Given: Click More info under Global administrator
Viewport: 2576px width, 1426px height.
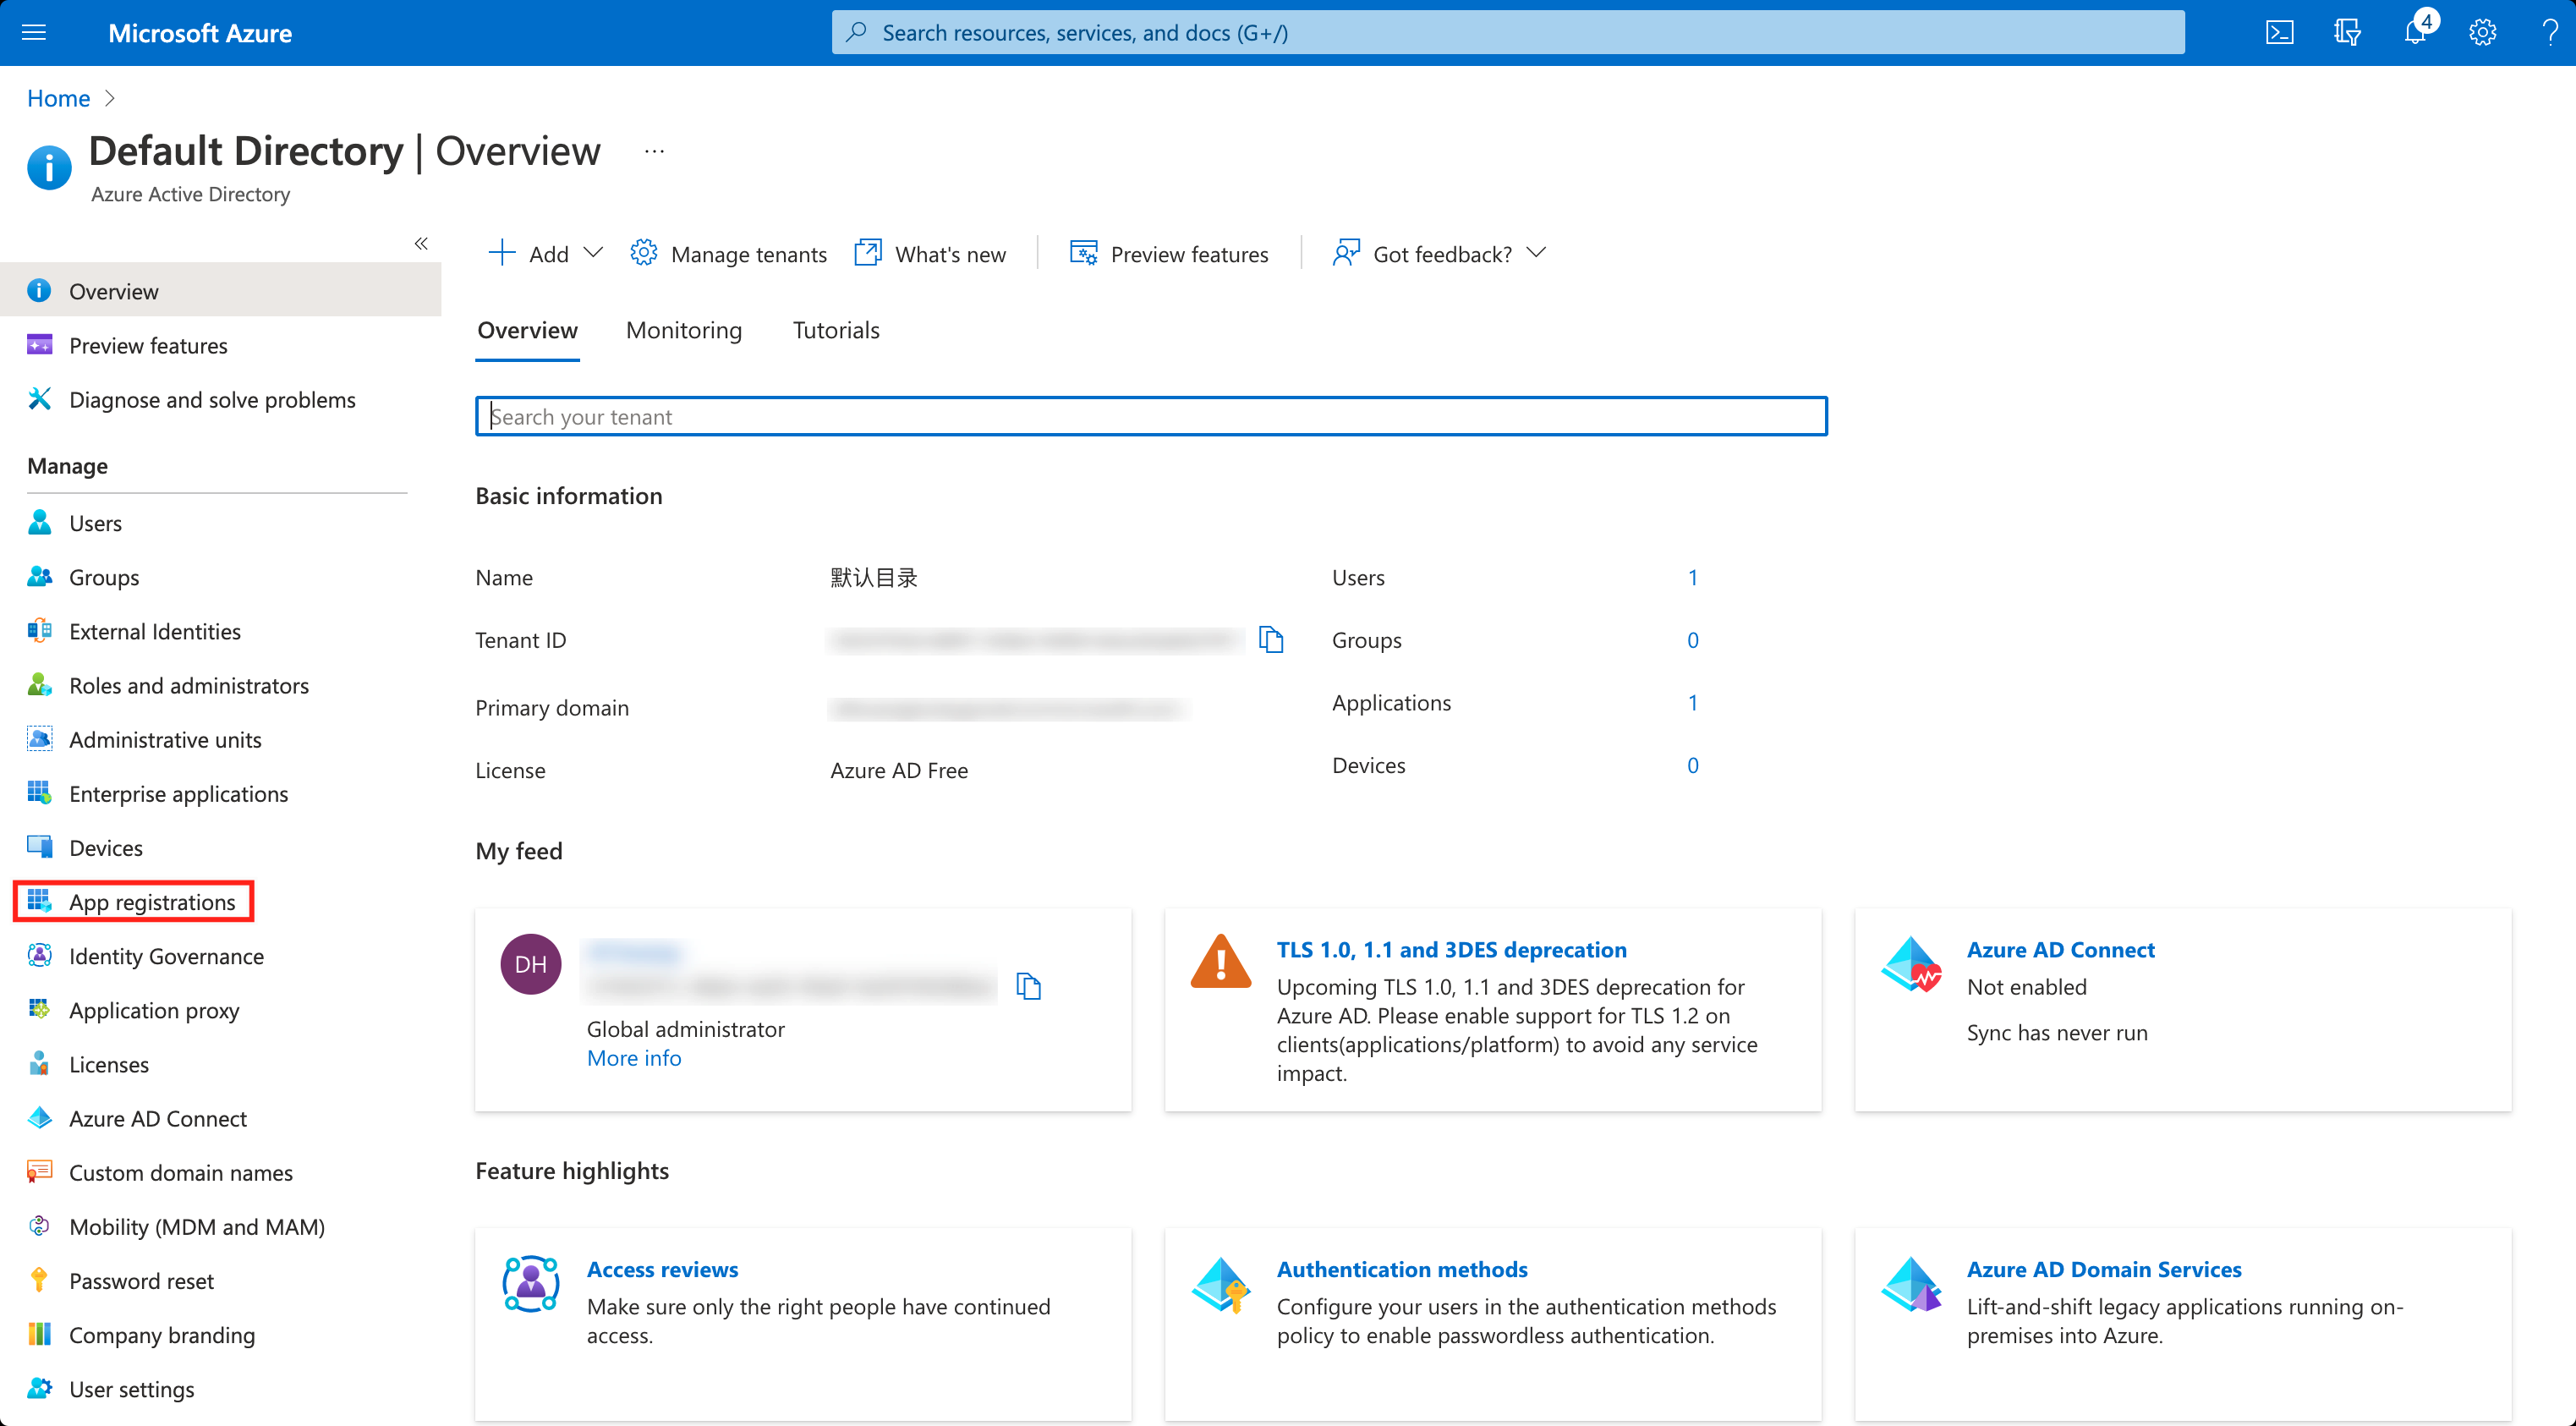Looking at the screenshot, I should coord(634,1057).
